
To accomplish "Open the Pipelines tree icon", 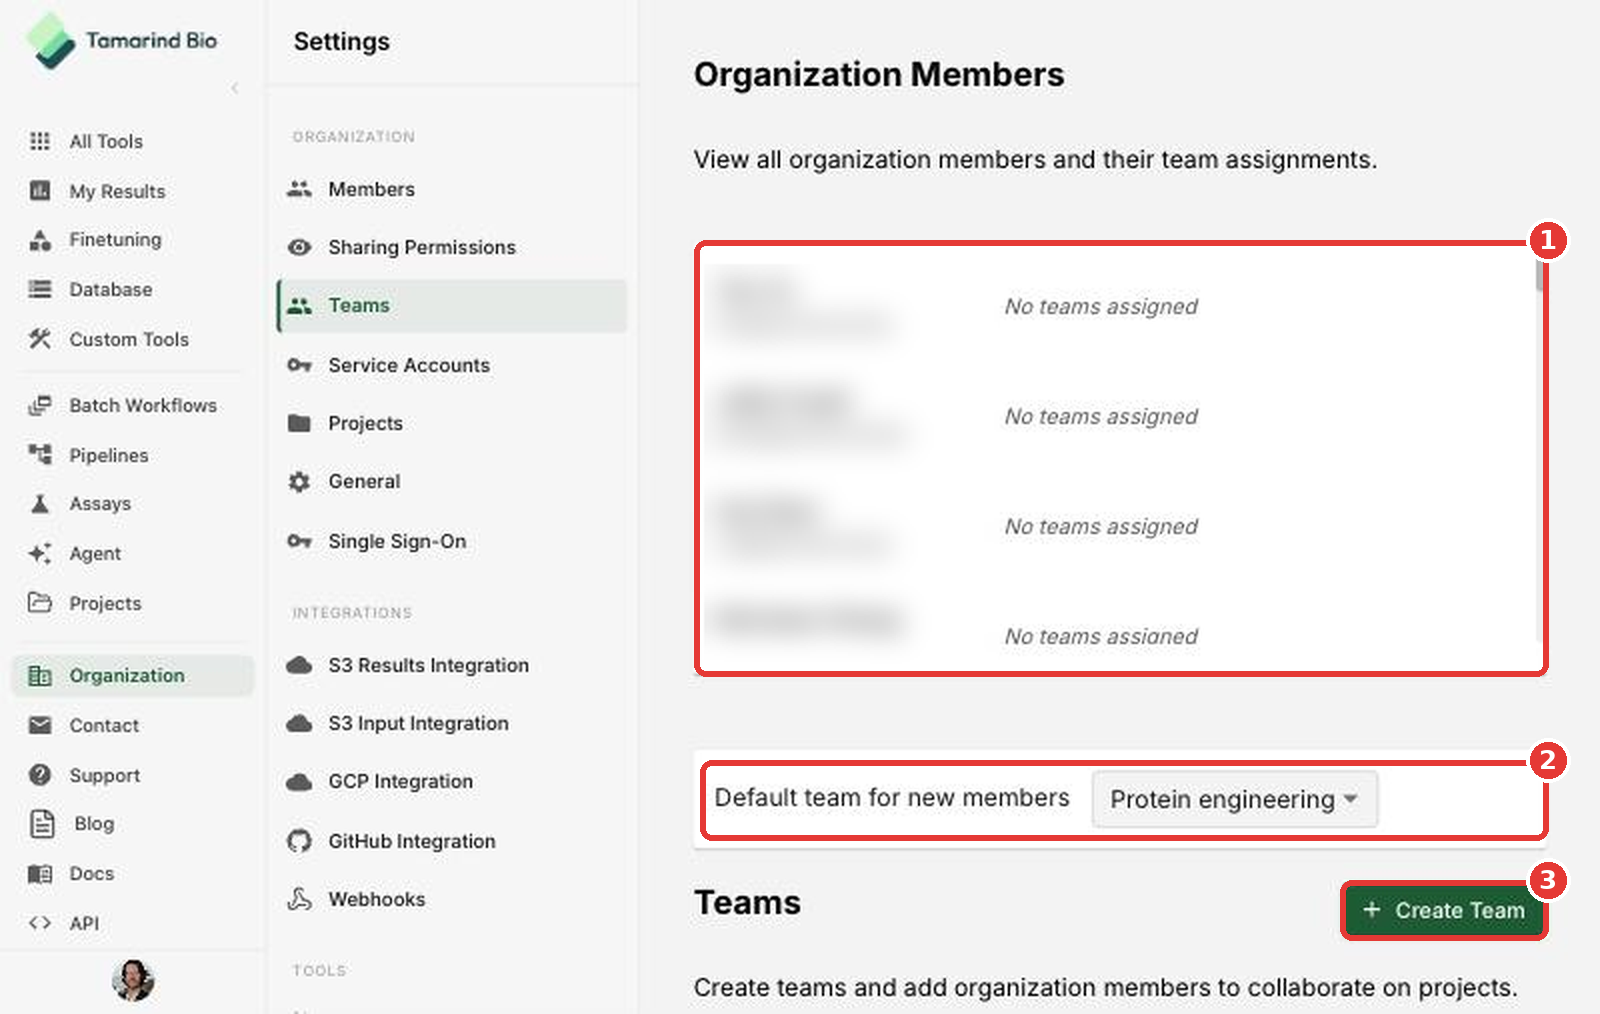I will pos(40,455).
